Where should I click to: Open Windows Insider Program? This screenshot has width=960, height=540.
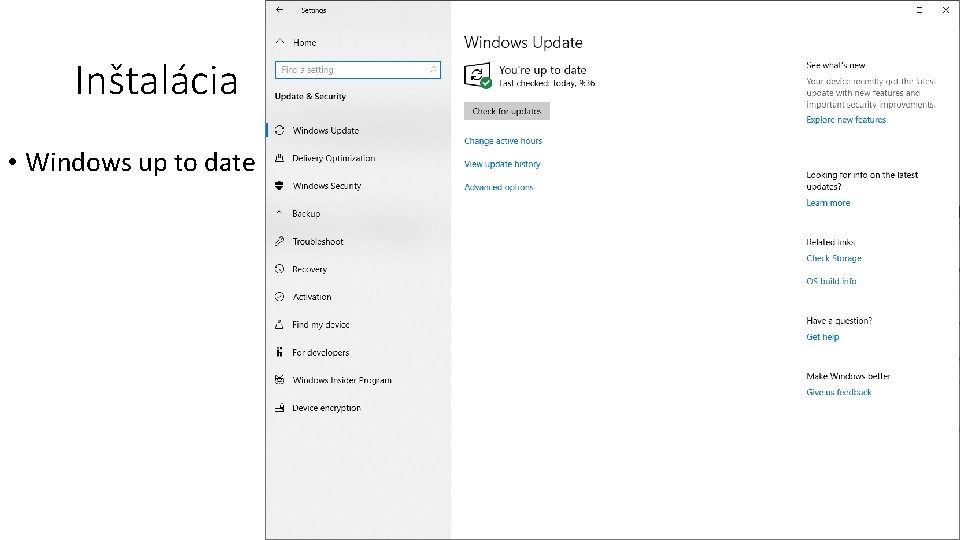[342, 380]
